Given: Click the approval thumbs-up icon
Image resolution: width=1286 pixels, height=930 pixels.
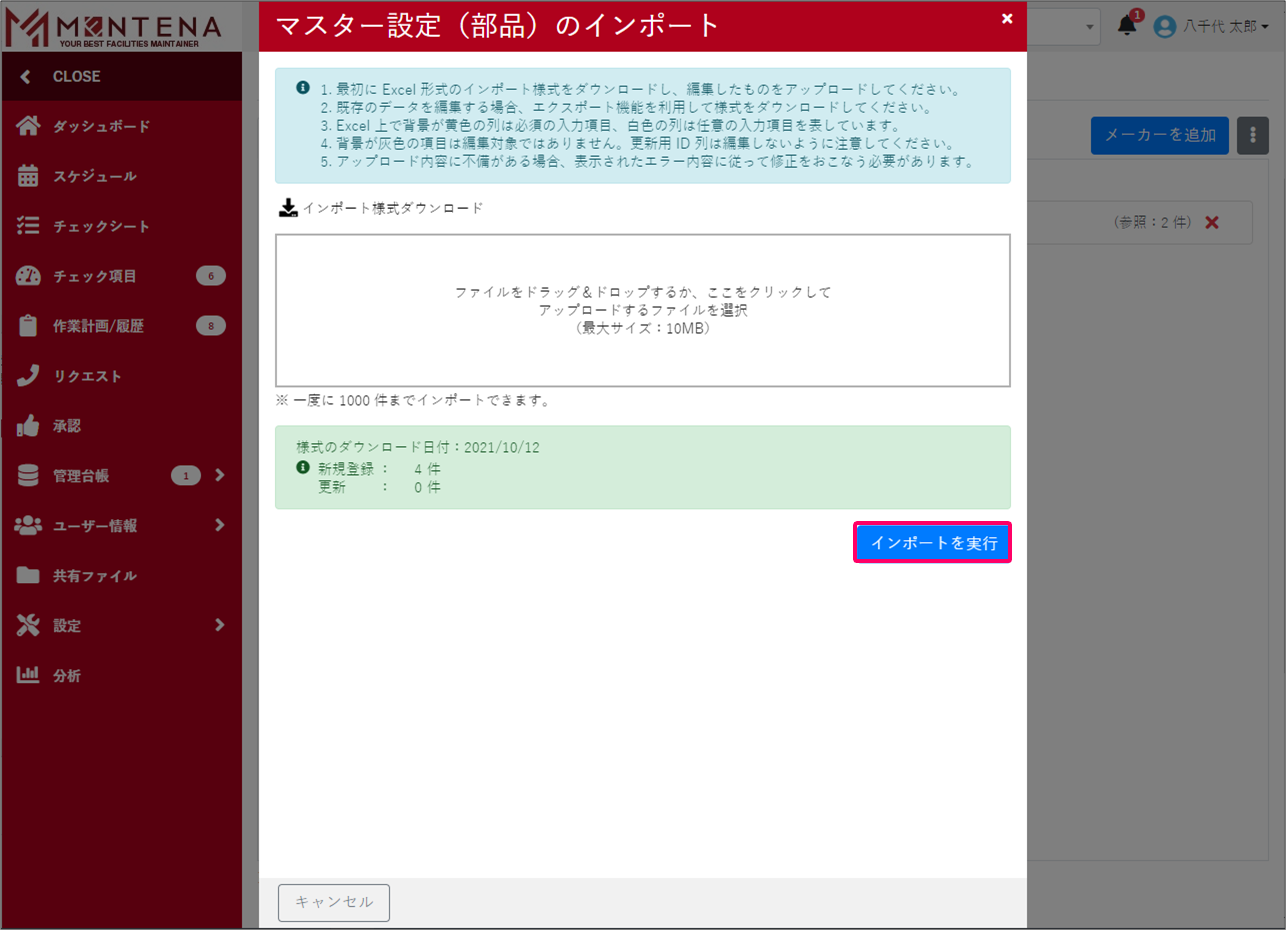Looking at the screenshot, I should pyautogui.click(x=28, y=426).
